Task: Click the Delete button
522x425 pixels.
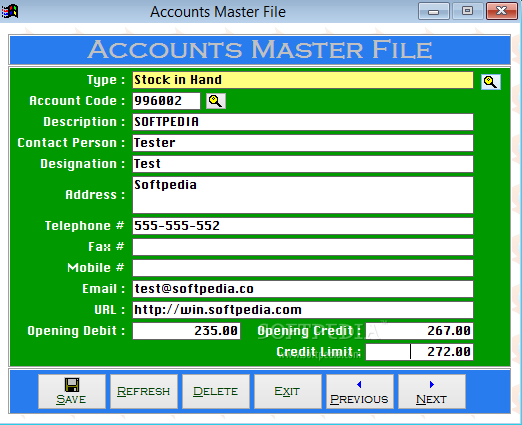Action: (x=216, y=391)
